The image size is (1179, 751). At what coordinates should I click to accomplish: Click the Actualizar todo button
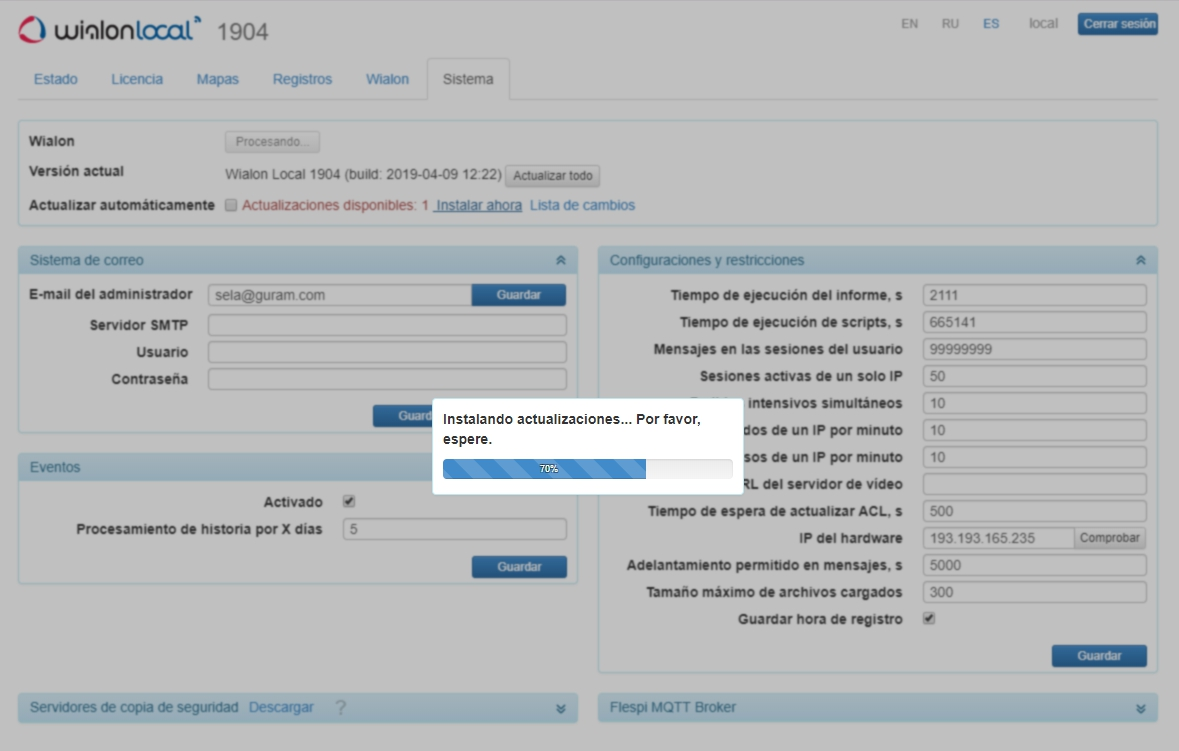[x=553, y=176]
